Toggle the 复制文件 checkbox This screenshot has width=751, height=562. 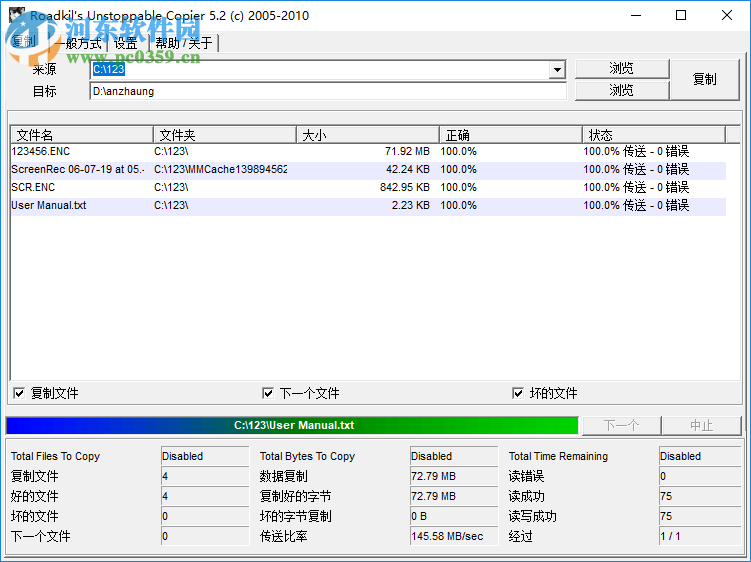click(x=19, y=393)
